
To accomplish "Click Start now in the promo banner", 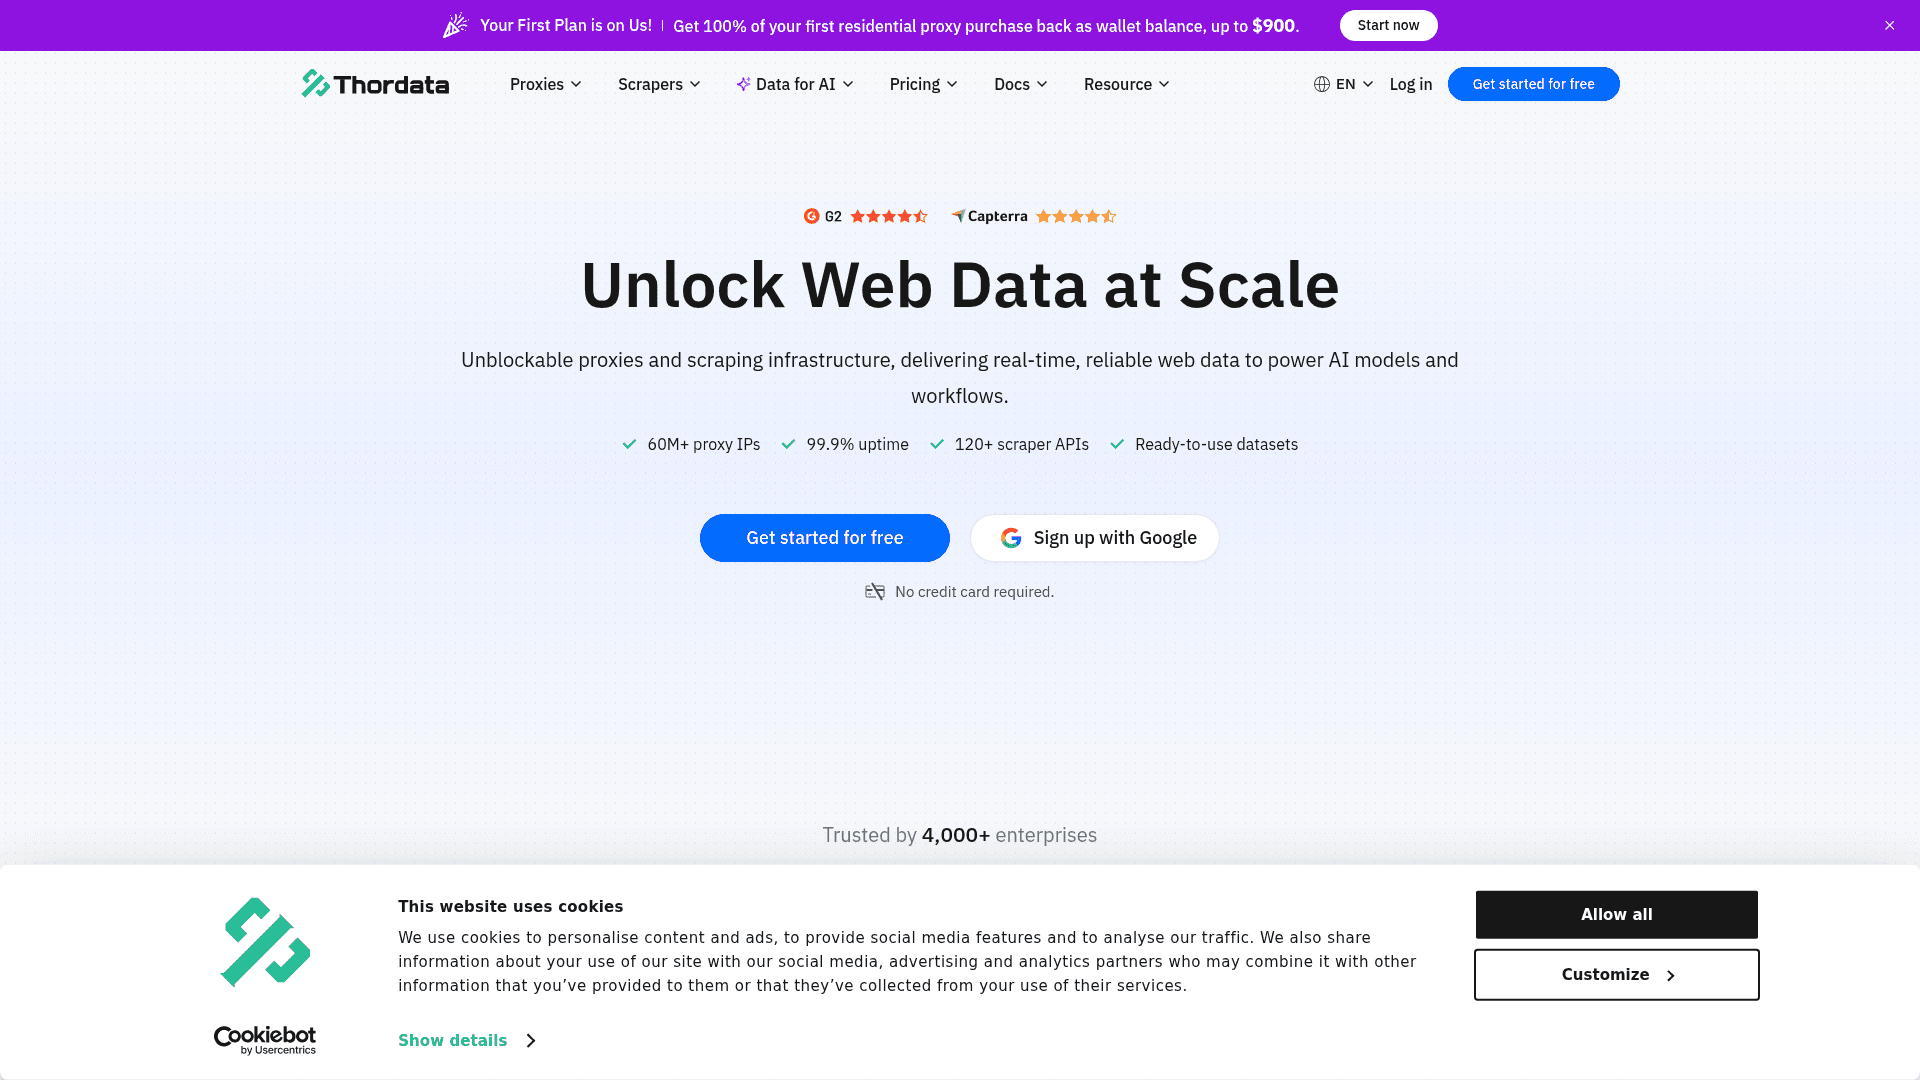I will (x=1388, y=25).
